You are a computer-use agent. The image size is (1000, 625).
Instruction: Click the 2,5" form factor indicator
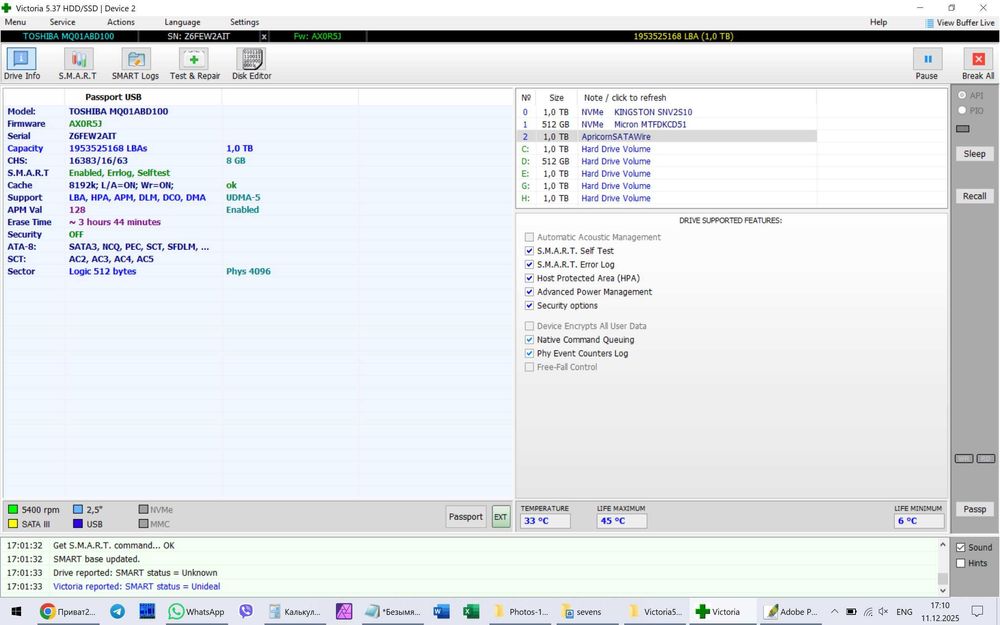pyautogui.click(x=78, y=510)
